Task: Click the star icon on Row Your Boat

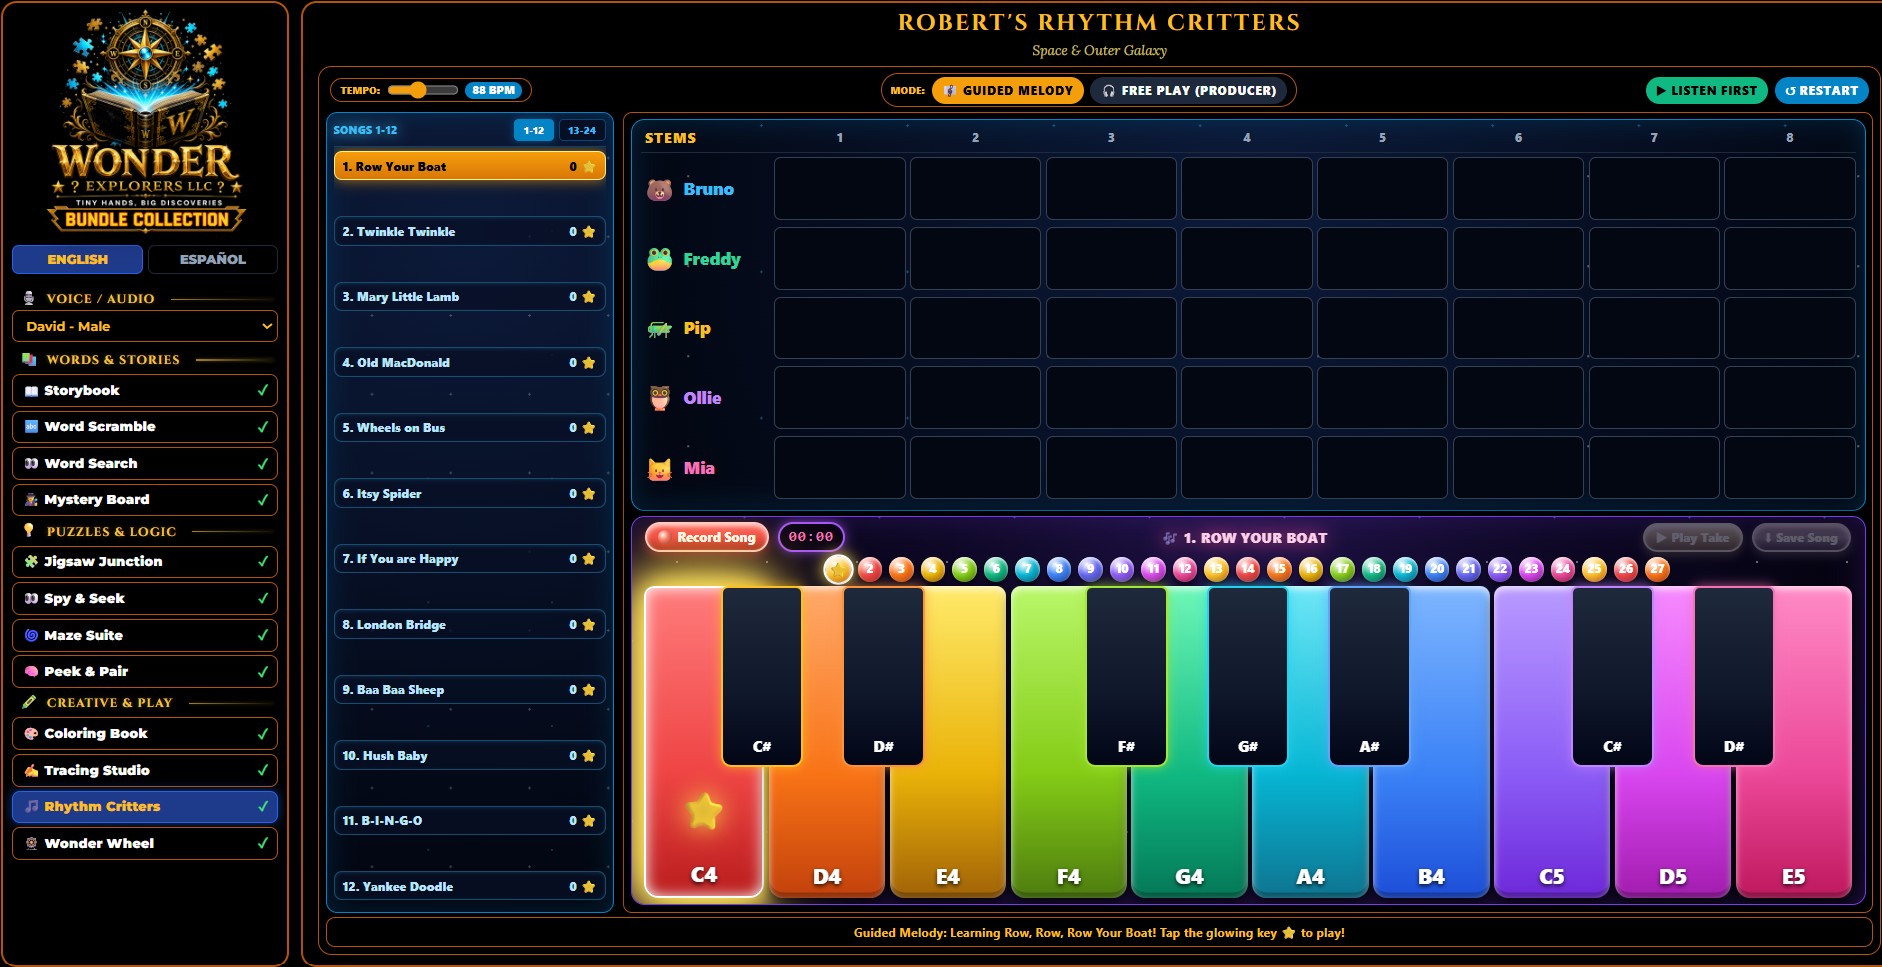Action: pos(589,167)
